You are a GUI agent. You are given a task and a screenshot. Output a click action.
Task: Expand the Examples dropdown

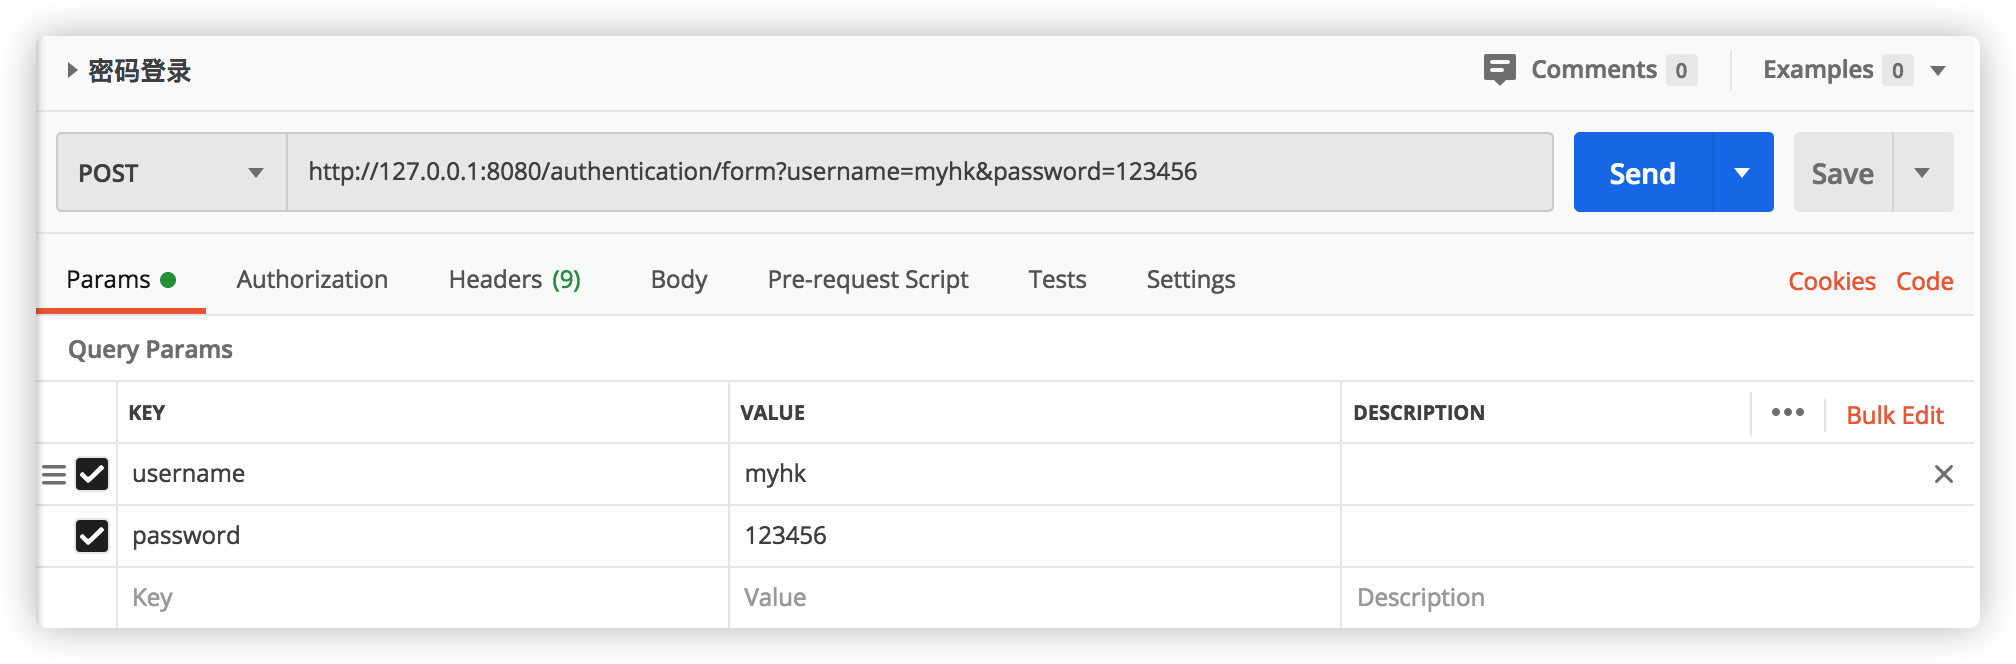pyautogui.click(x=1937, y=70)
